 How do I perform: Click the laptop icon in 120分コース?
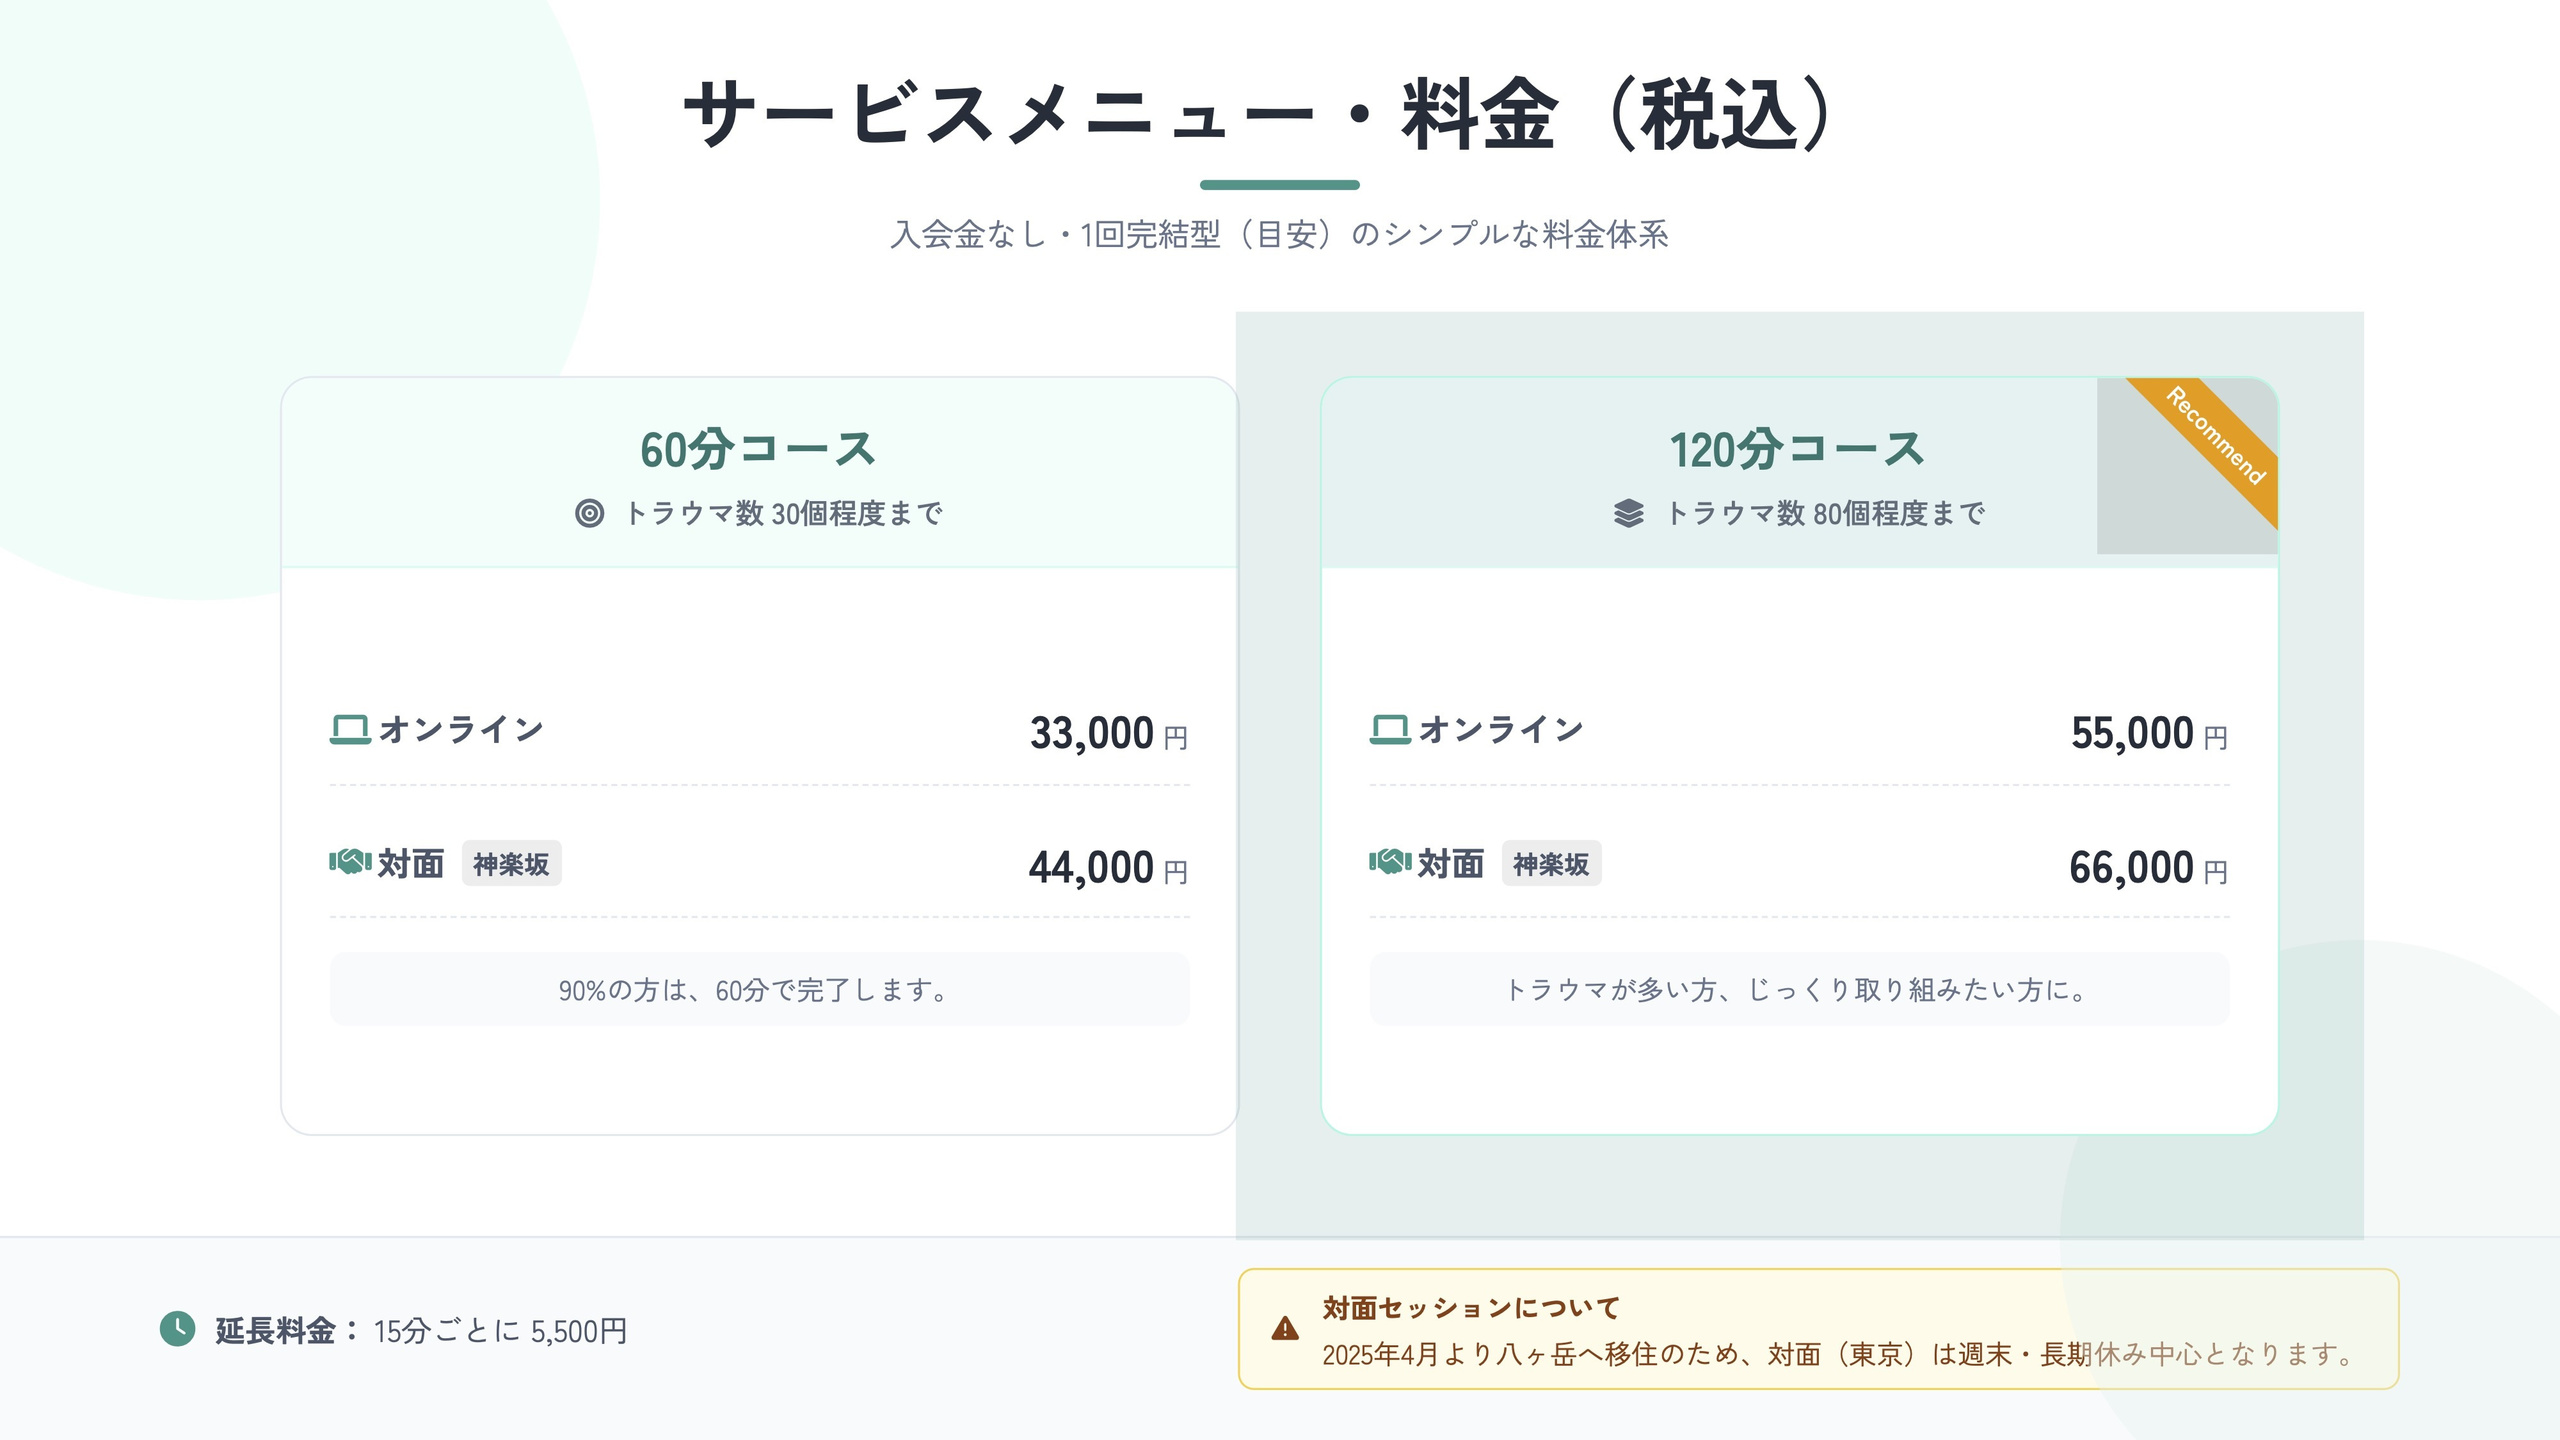pyautogui.click(x=1390, y=729)
